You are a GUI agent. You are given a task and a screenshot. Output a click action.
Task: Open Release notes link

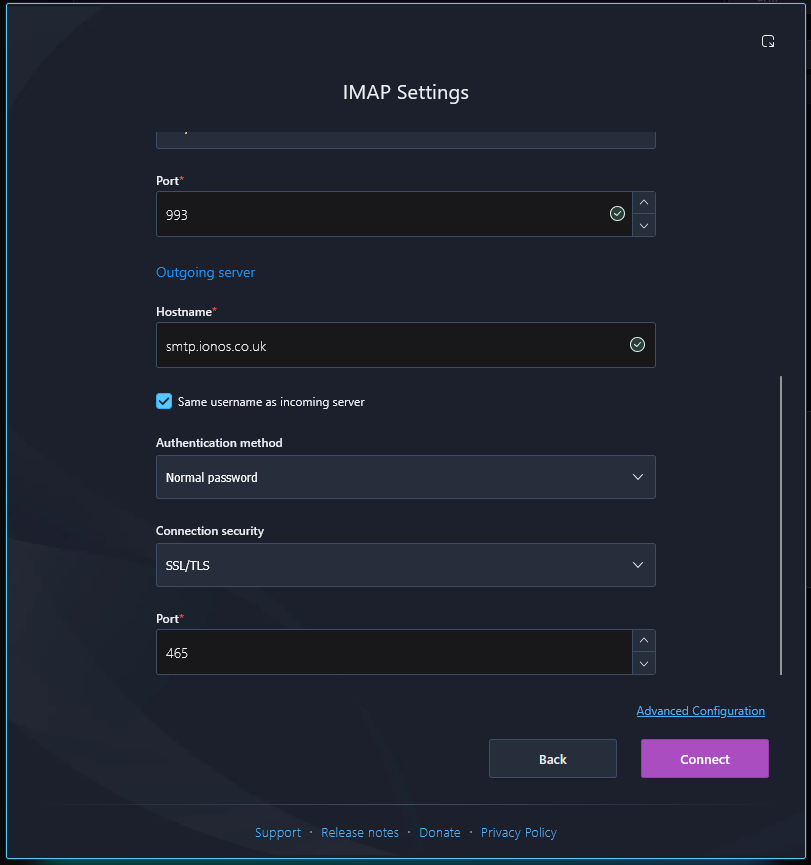360,832
